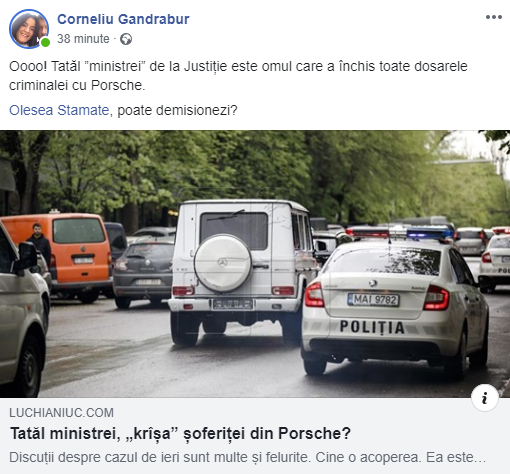Click the Mercedes spare wheel cover in photo
The height and width of the screenshot is (474, 510).
[223, 263]
